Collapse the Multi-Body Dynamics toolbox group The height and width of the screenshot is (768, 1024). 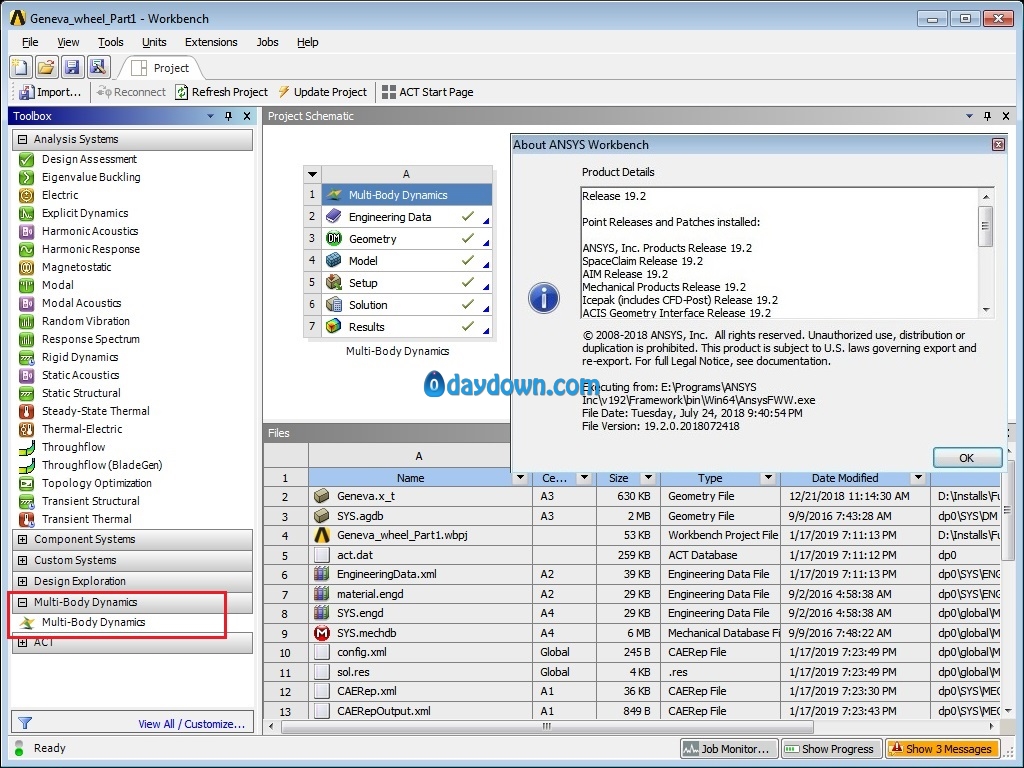click(23, 602)
